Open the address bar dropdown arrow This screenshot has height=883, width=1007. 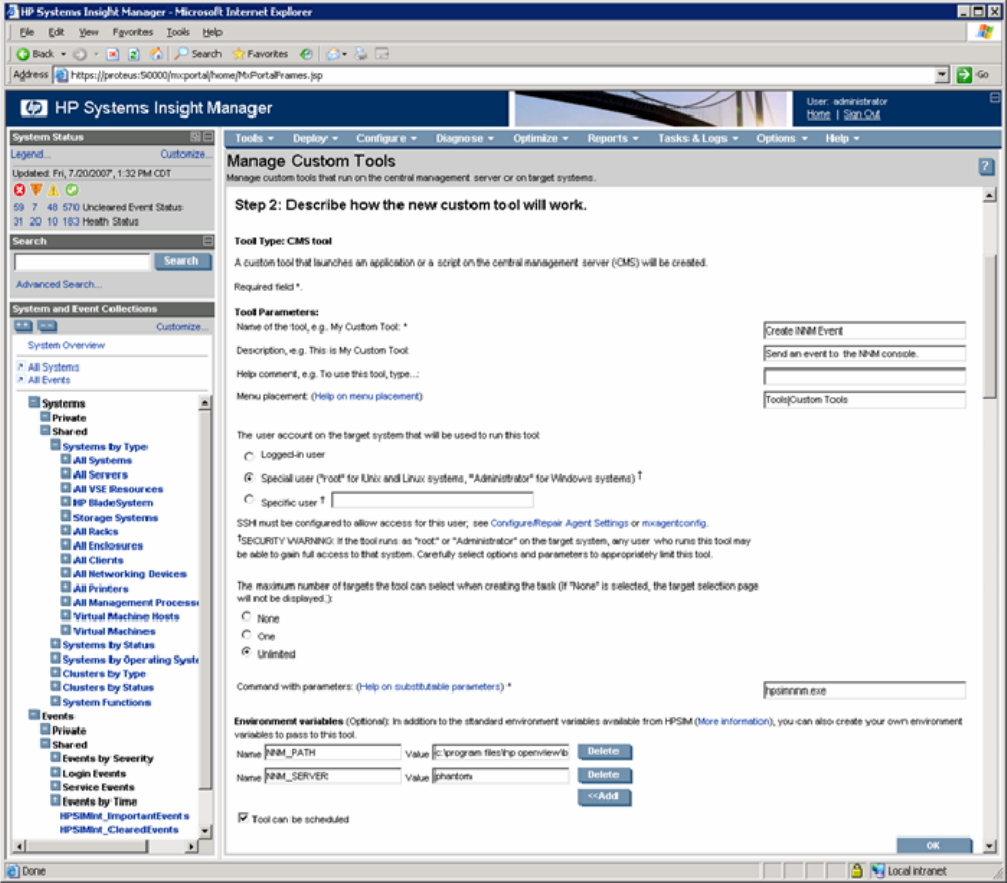[942, 75]
